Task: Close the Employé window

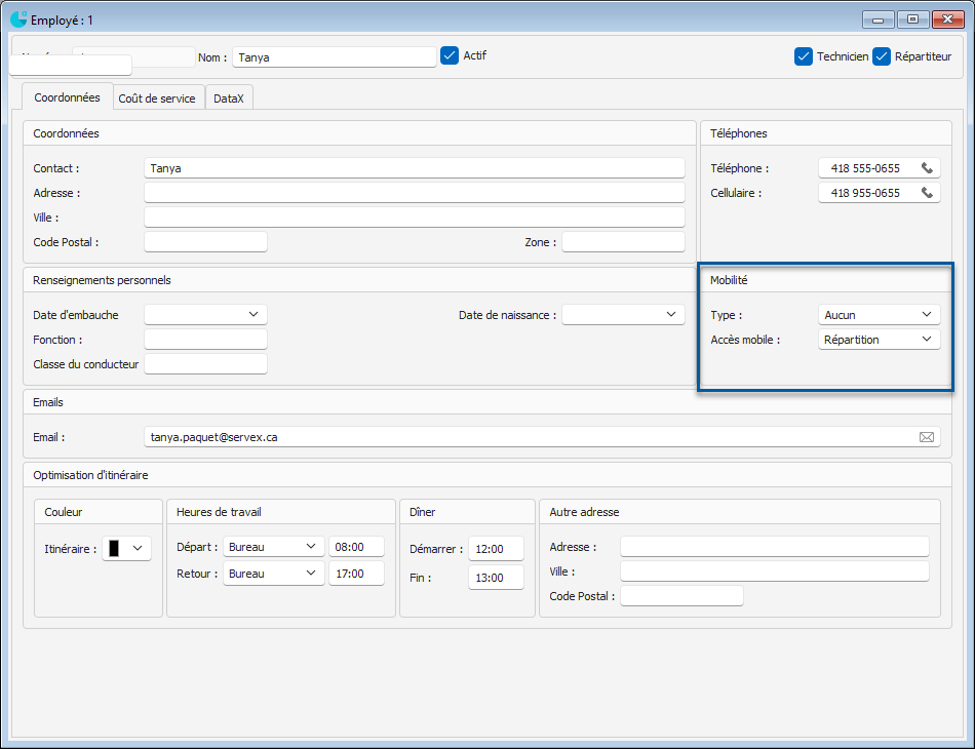Action: [948, 19]
